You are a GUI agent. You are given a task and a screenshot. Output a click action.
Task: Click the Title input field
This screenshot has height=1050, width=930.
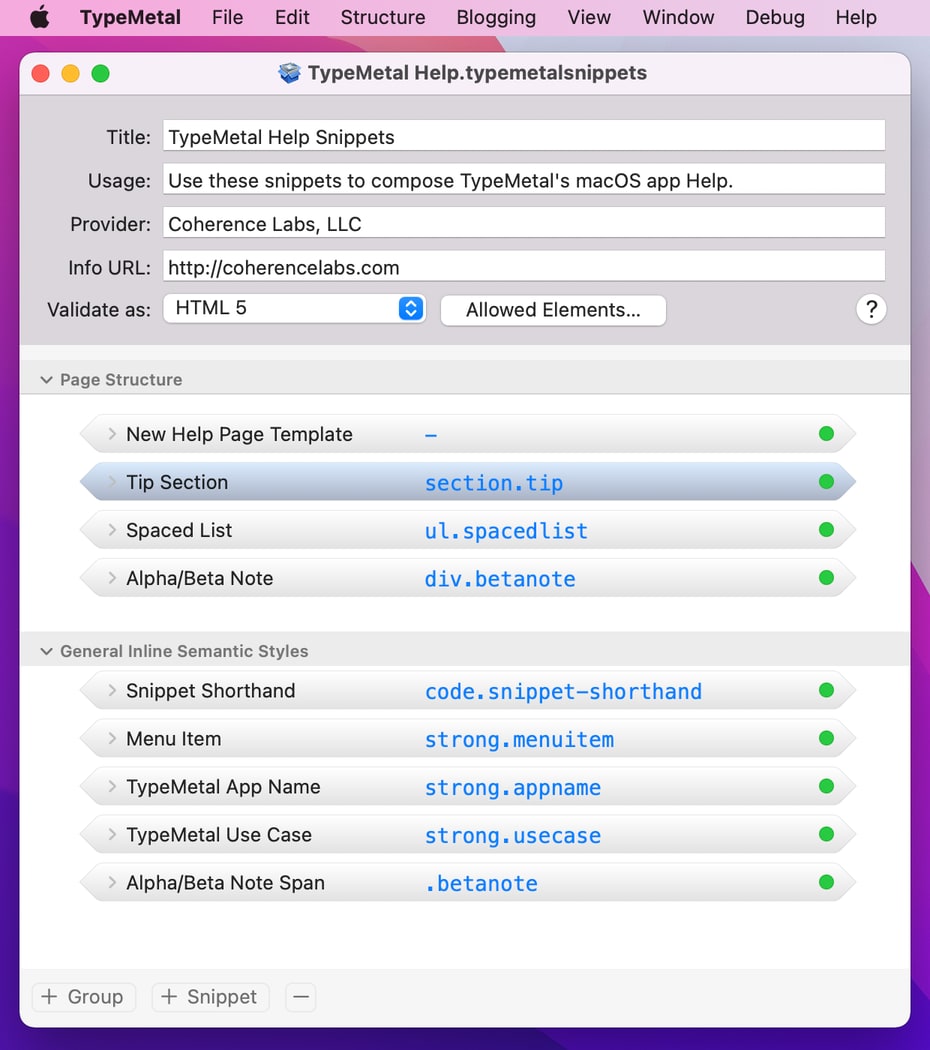524,136
